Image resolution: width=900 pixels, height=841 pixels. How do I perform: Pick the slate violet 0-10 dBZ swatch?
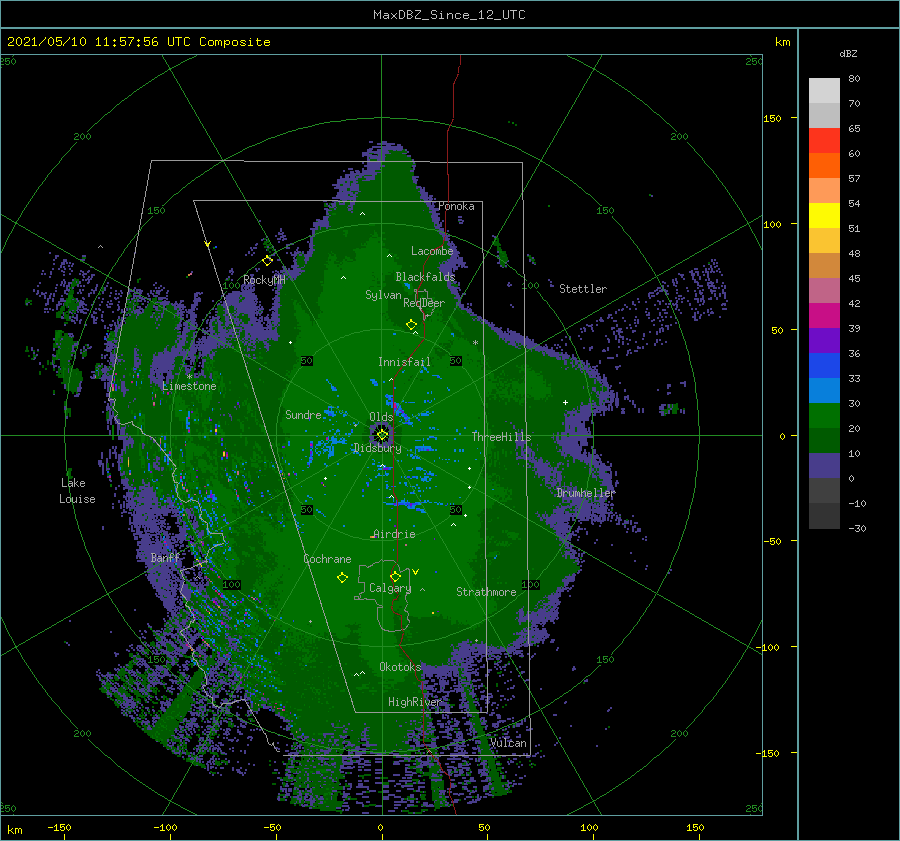pos(824,465)
